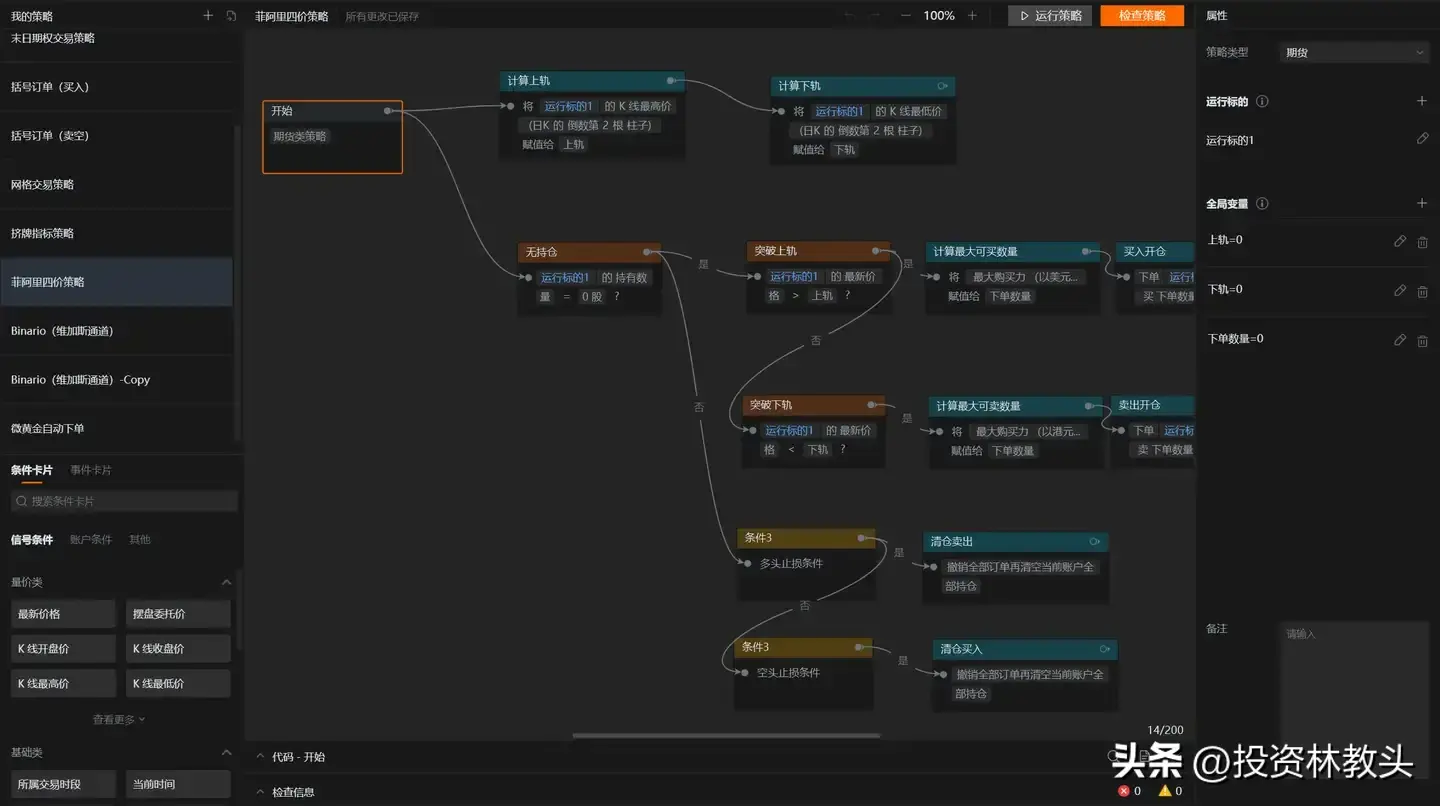Click the canvas horizontal scrollbar
The image size is (1440, 806).
click(726, 736)
